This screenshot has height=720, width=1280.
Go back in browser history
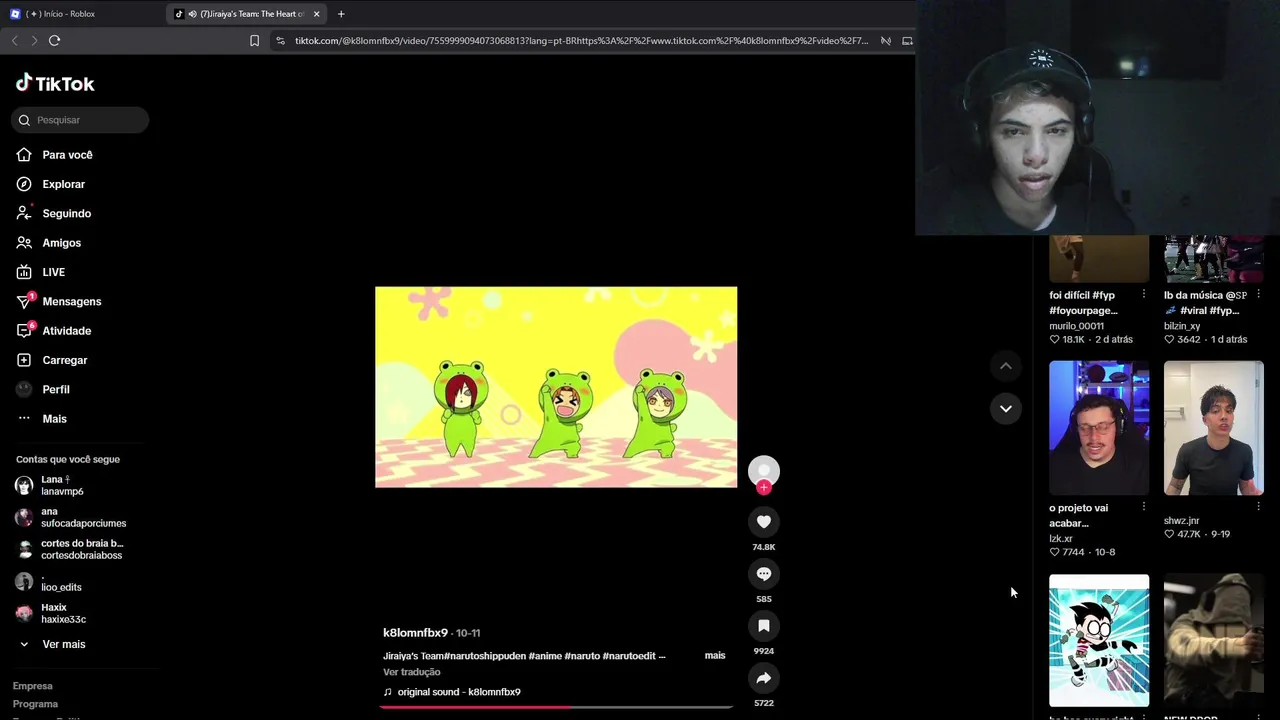point(14,40)
